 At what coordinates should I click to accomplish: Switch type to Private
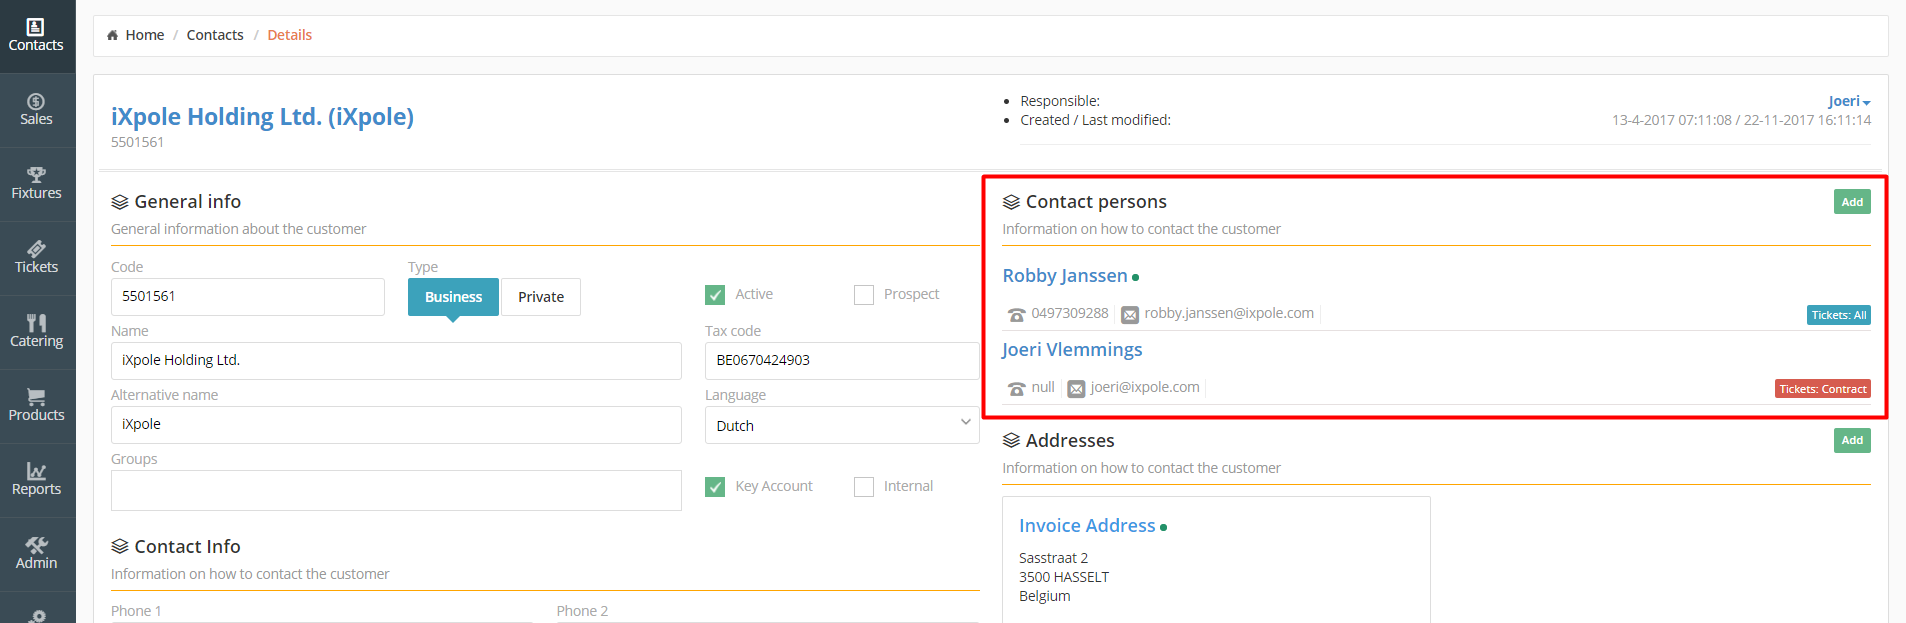pos(541,297)
